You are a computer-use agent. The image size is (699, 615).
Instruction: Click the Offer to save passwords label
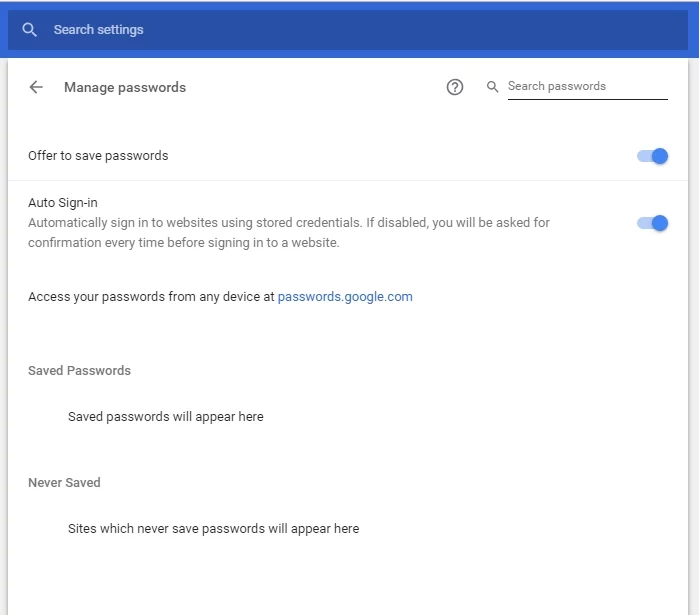click(x=98, y=156)
